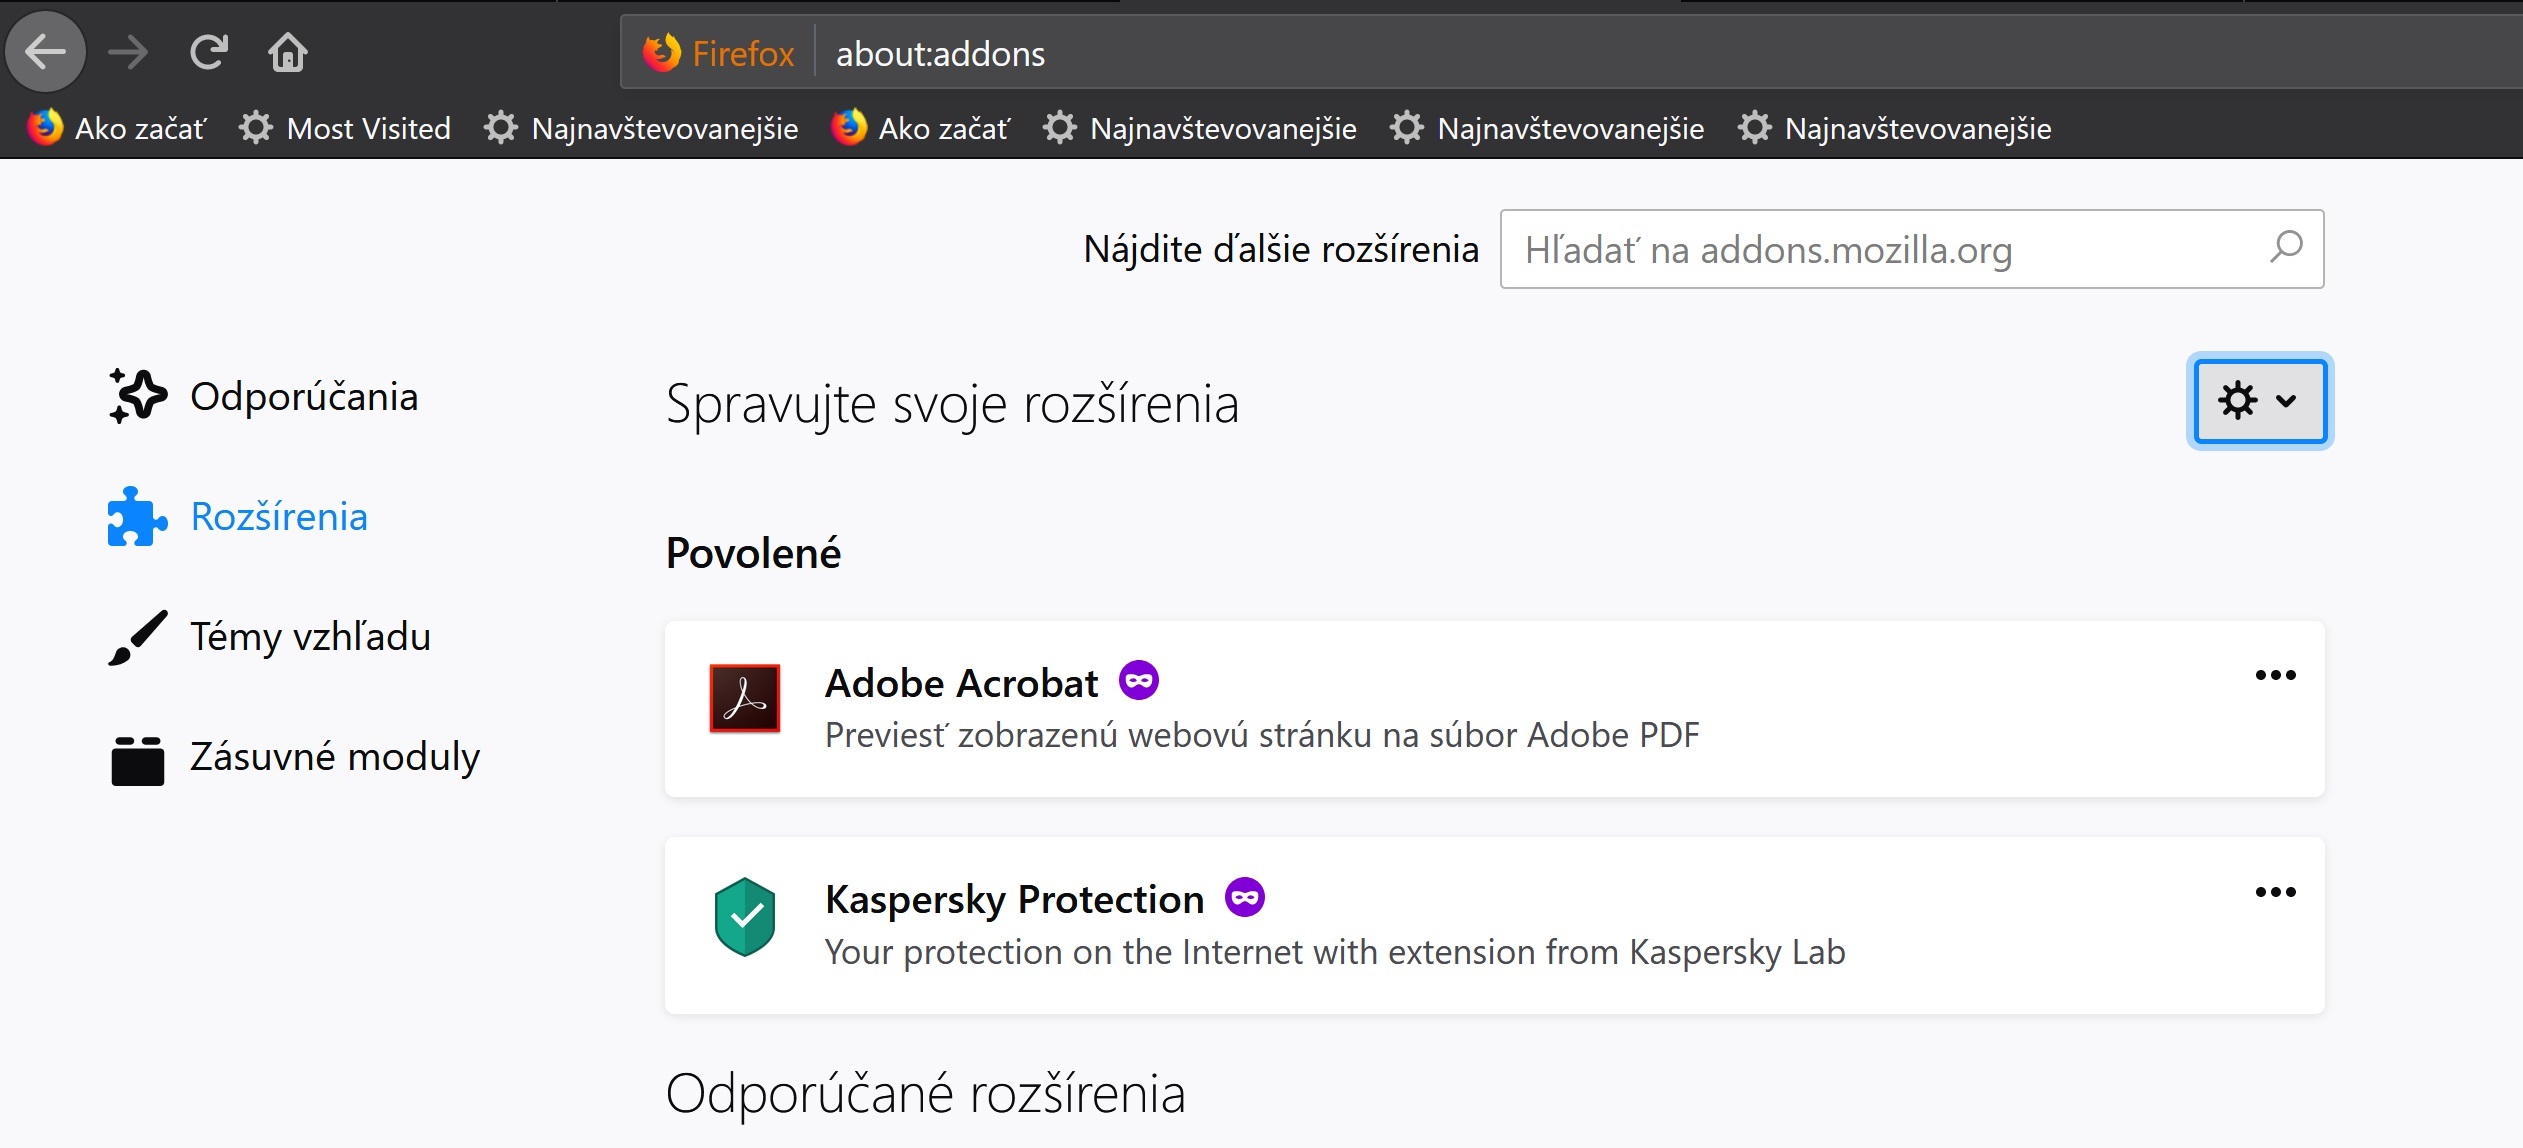The width and height of the screenshot is (2523, 1148).
Task: Click the Adobe Acrobat extension icon
Action: (744, 698)
